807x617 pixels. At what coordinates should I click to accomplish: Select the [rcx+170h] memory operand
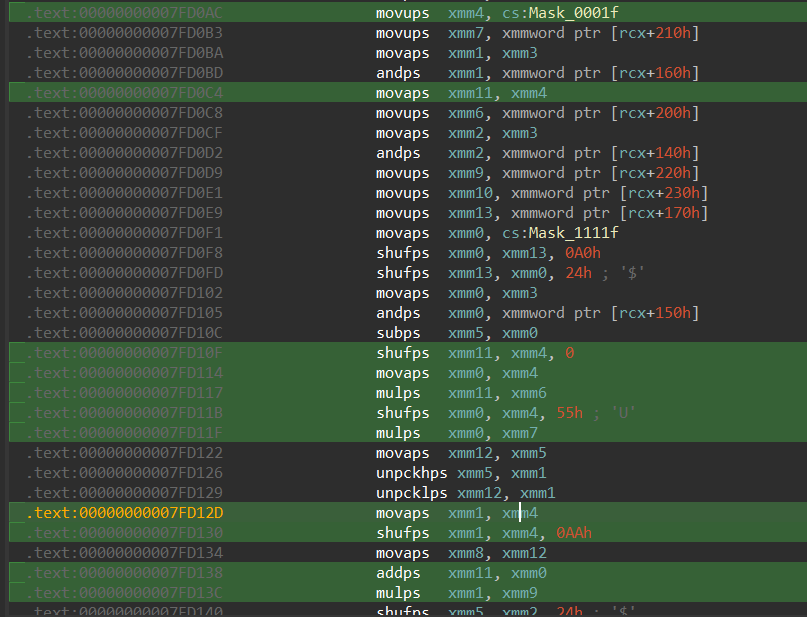pyautogui.click(x=663, y=213)
